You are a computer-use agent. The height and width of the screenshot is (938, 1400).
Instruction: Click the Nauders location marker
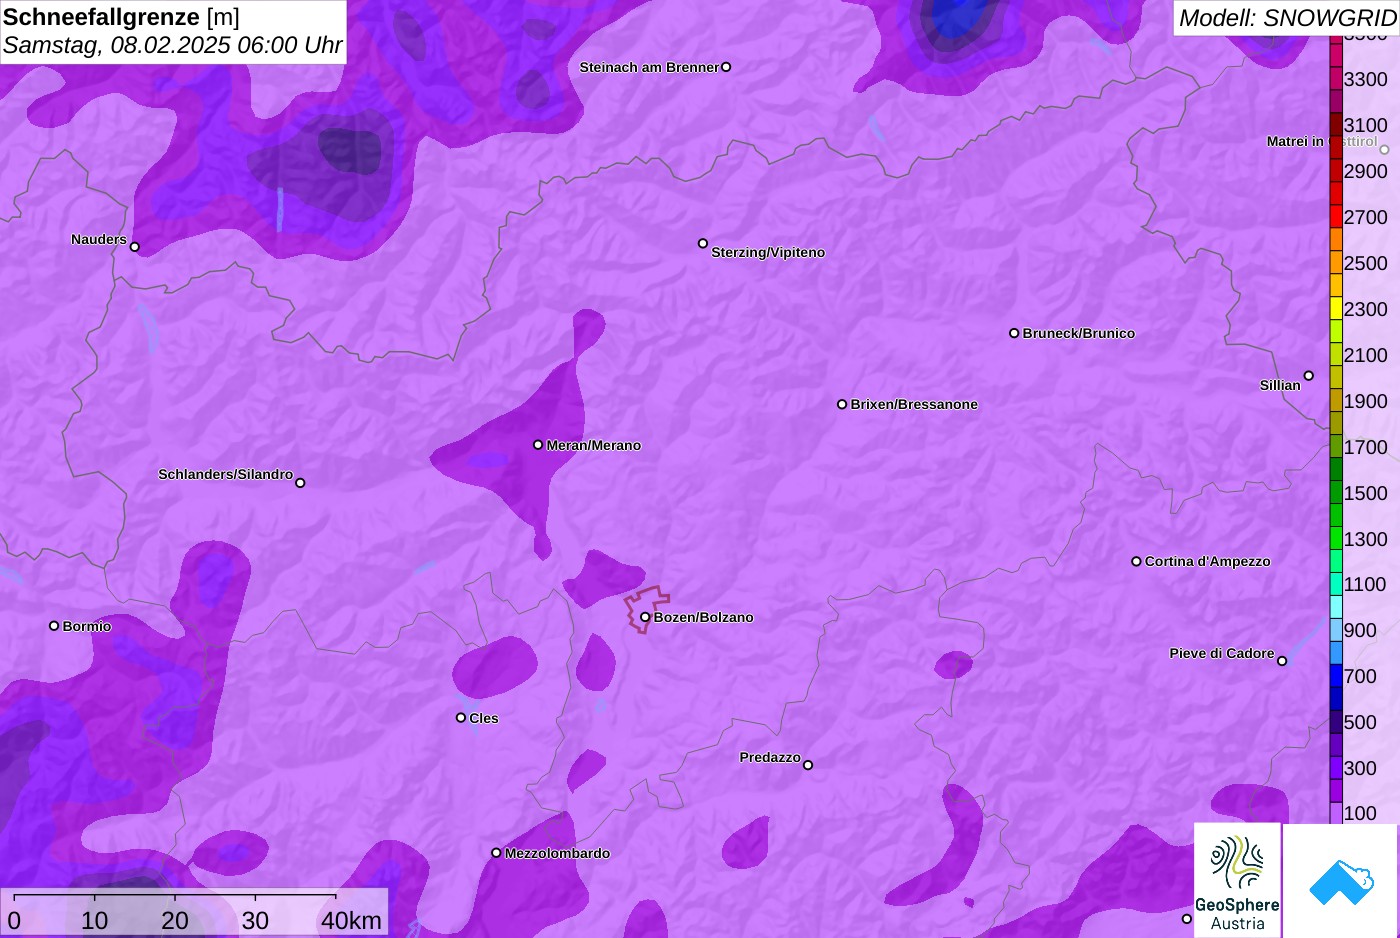point(135,247)
